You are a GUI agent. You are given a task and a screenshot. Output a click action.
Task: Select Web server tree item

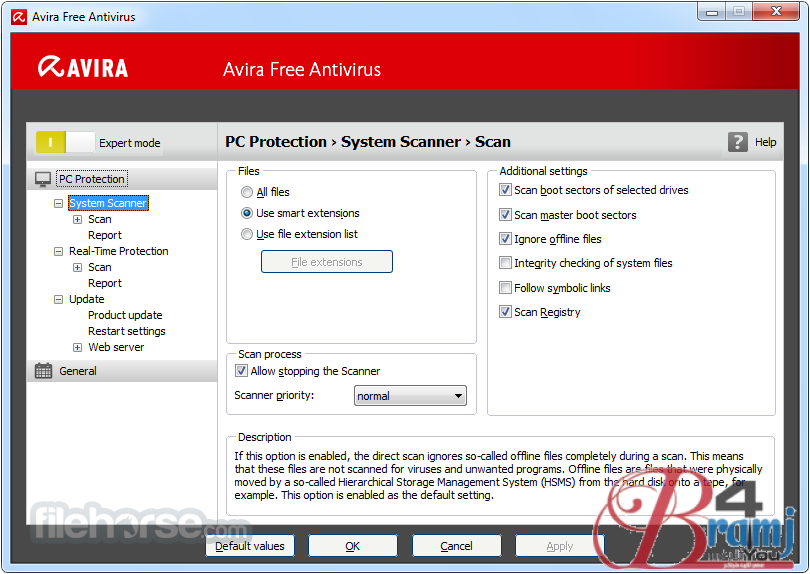pos(116,347)
